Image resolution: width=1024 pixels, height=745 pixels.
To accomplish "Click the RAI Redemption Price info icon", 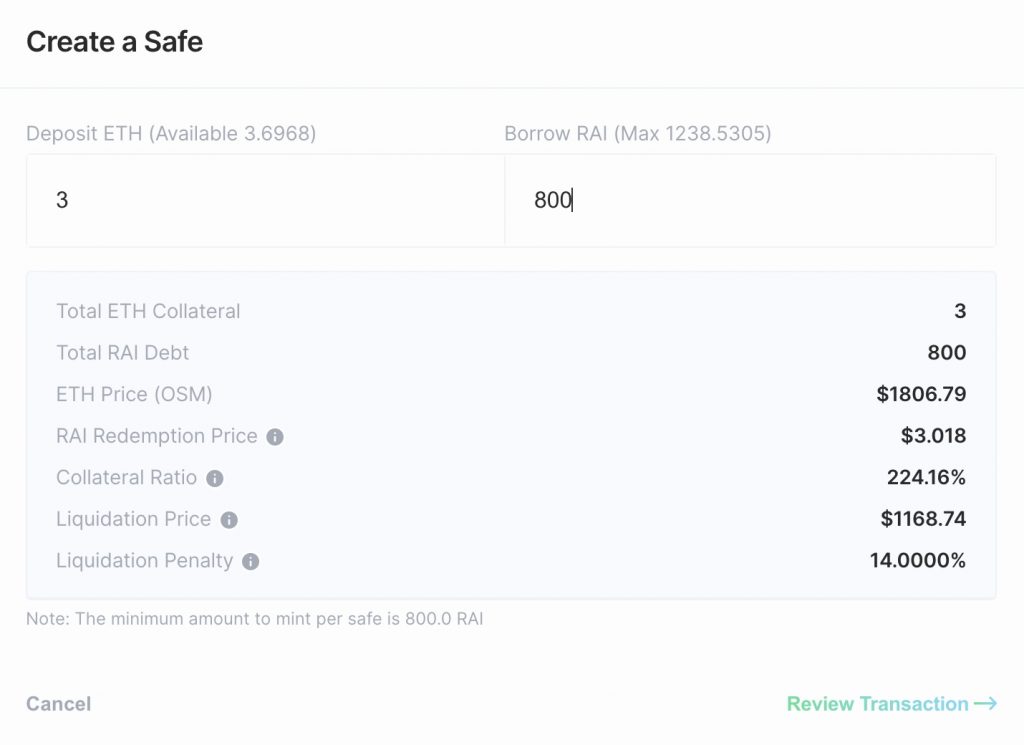I will tap(275, 437).
